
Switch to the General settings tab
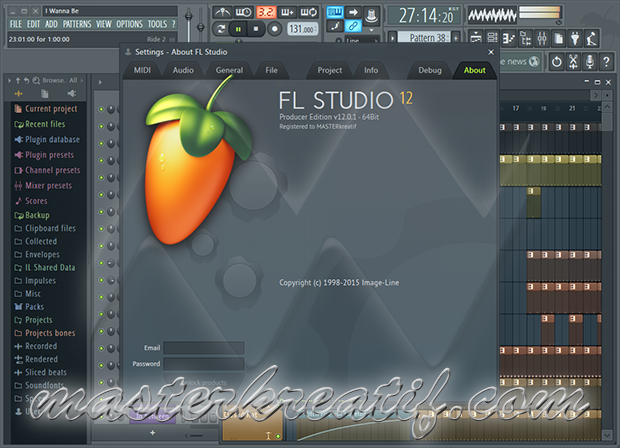click(229, 70)
